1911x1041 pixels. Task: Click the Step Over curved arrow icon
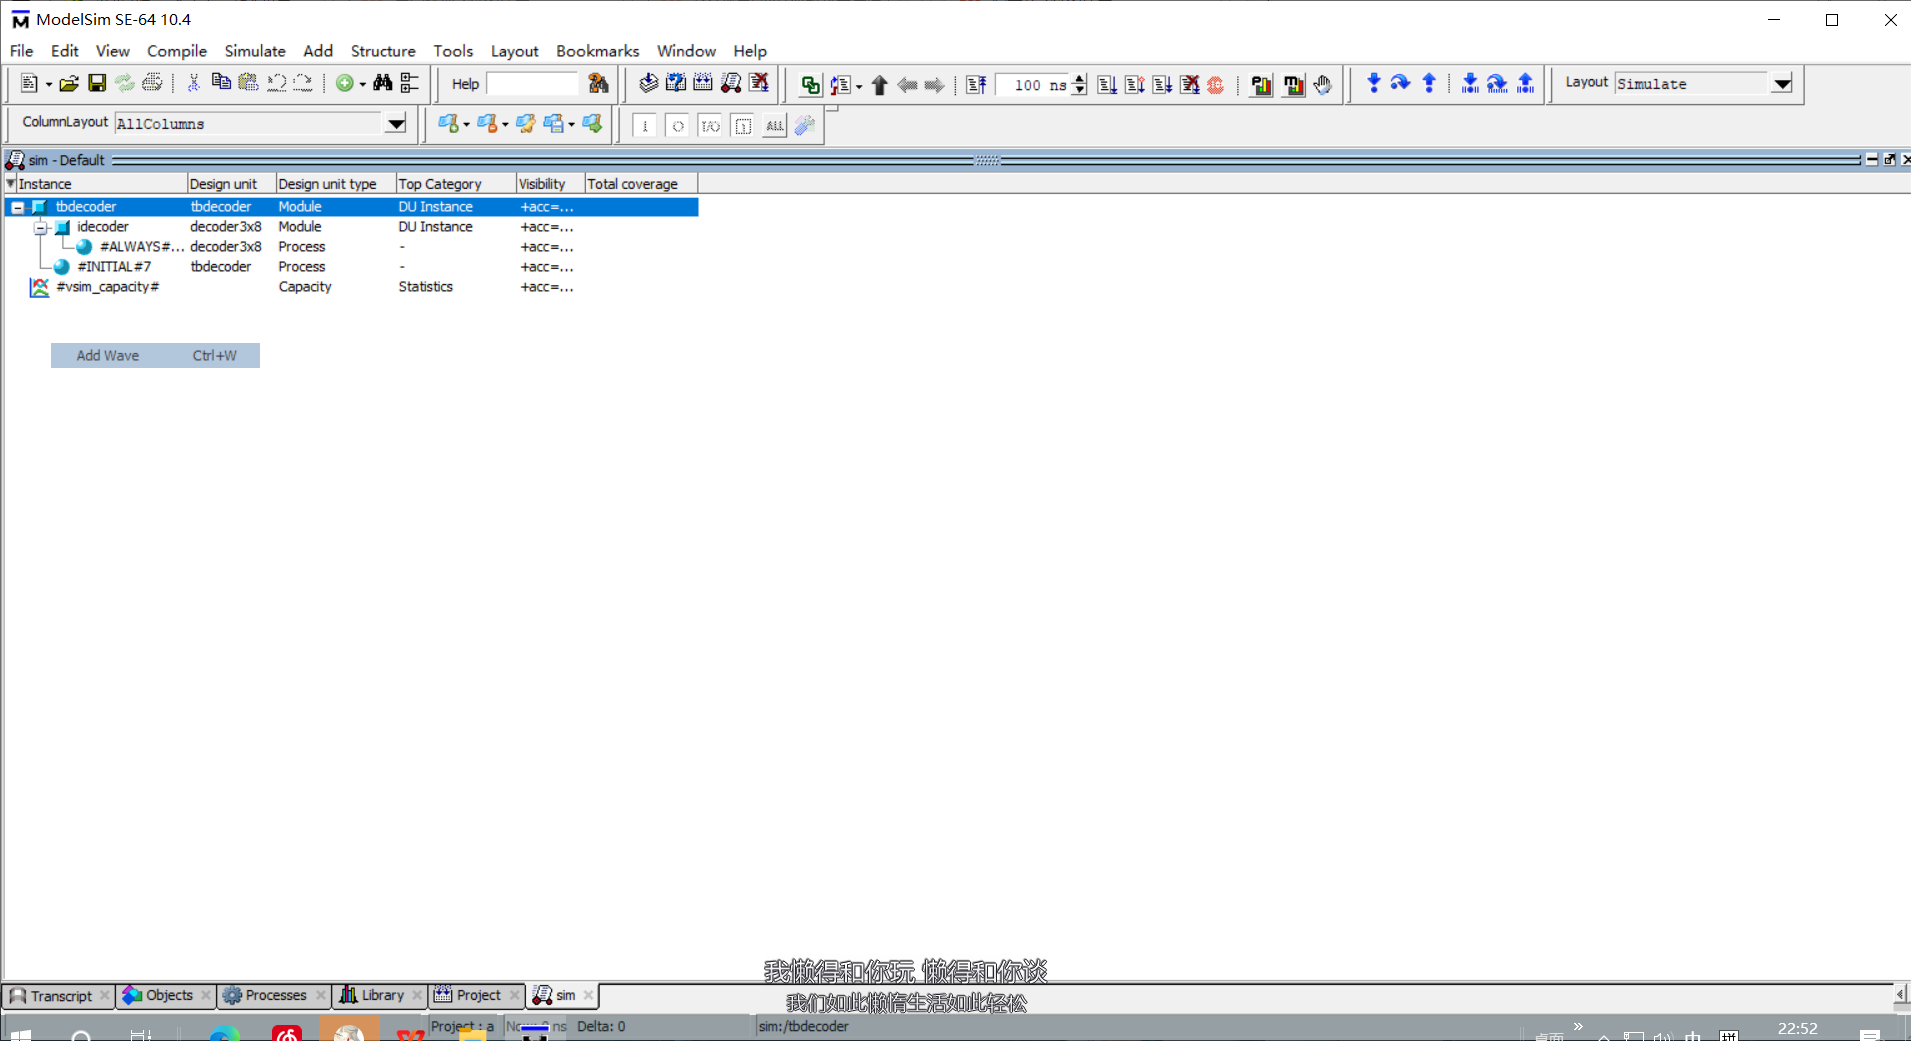click(1401, 84)
